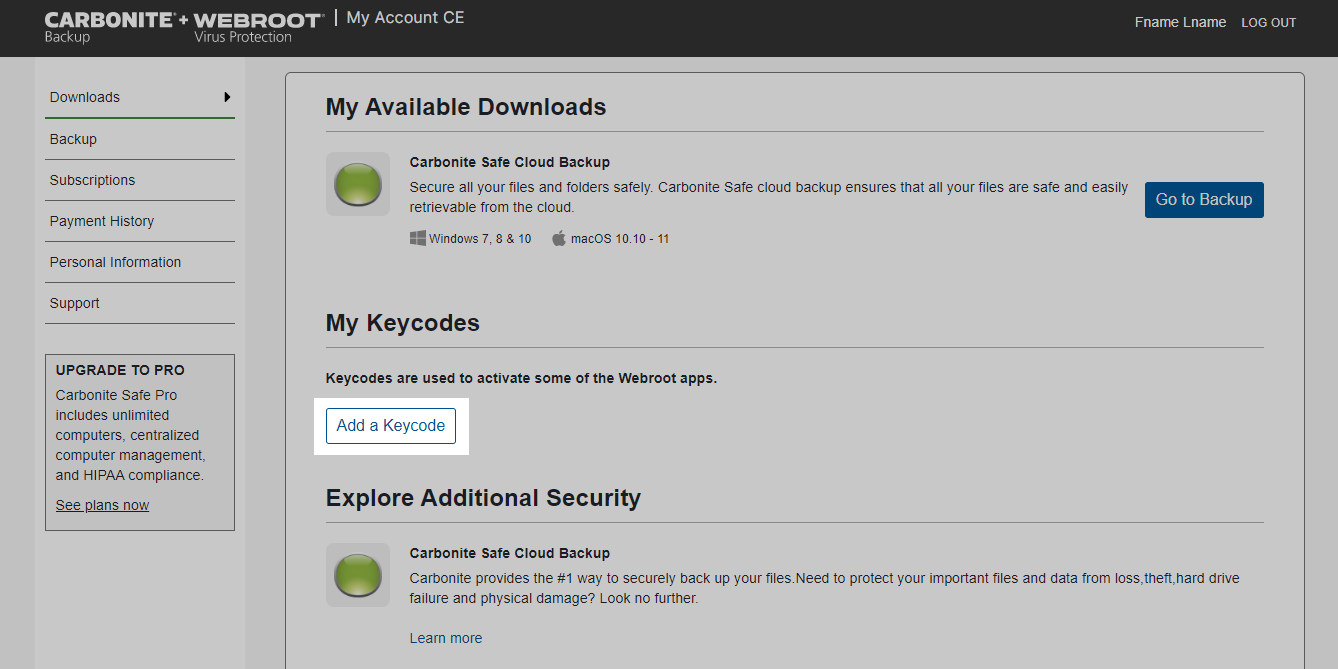Viewport: 1338px width, 669px height.
Task: Click the green orb icon under Explore Additional Security
Action: pyautogui.click(x=357, y=575)
